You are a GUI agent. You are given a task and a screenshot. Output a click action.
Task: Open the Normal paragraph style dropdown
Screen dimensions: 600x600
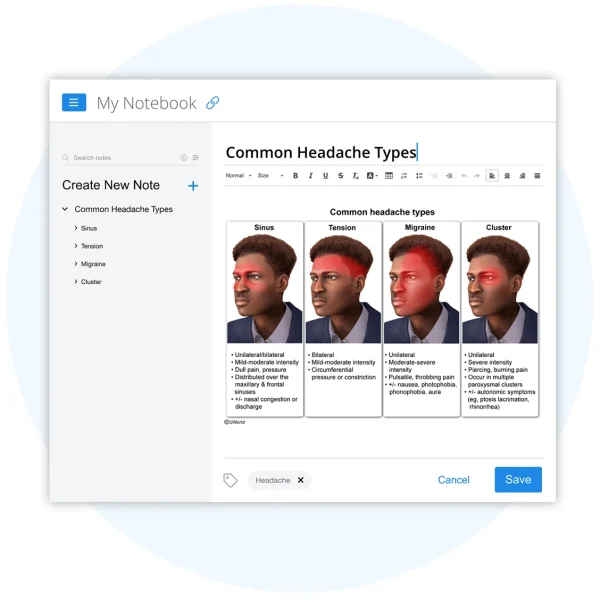coord(238,176)
